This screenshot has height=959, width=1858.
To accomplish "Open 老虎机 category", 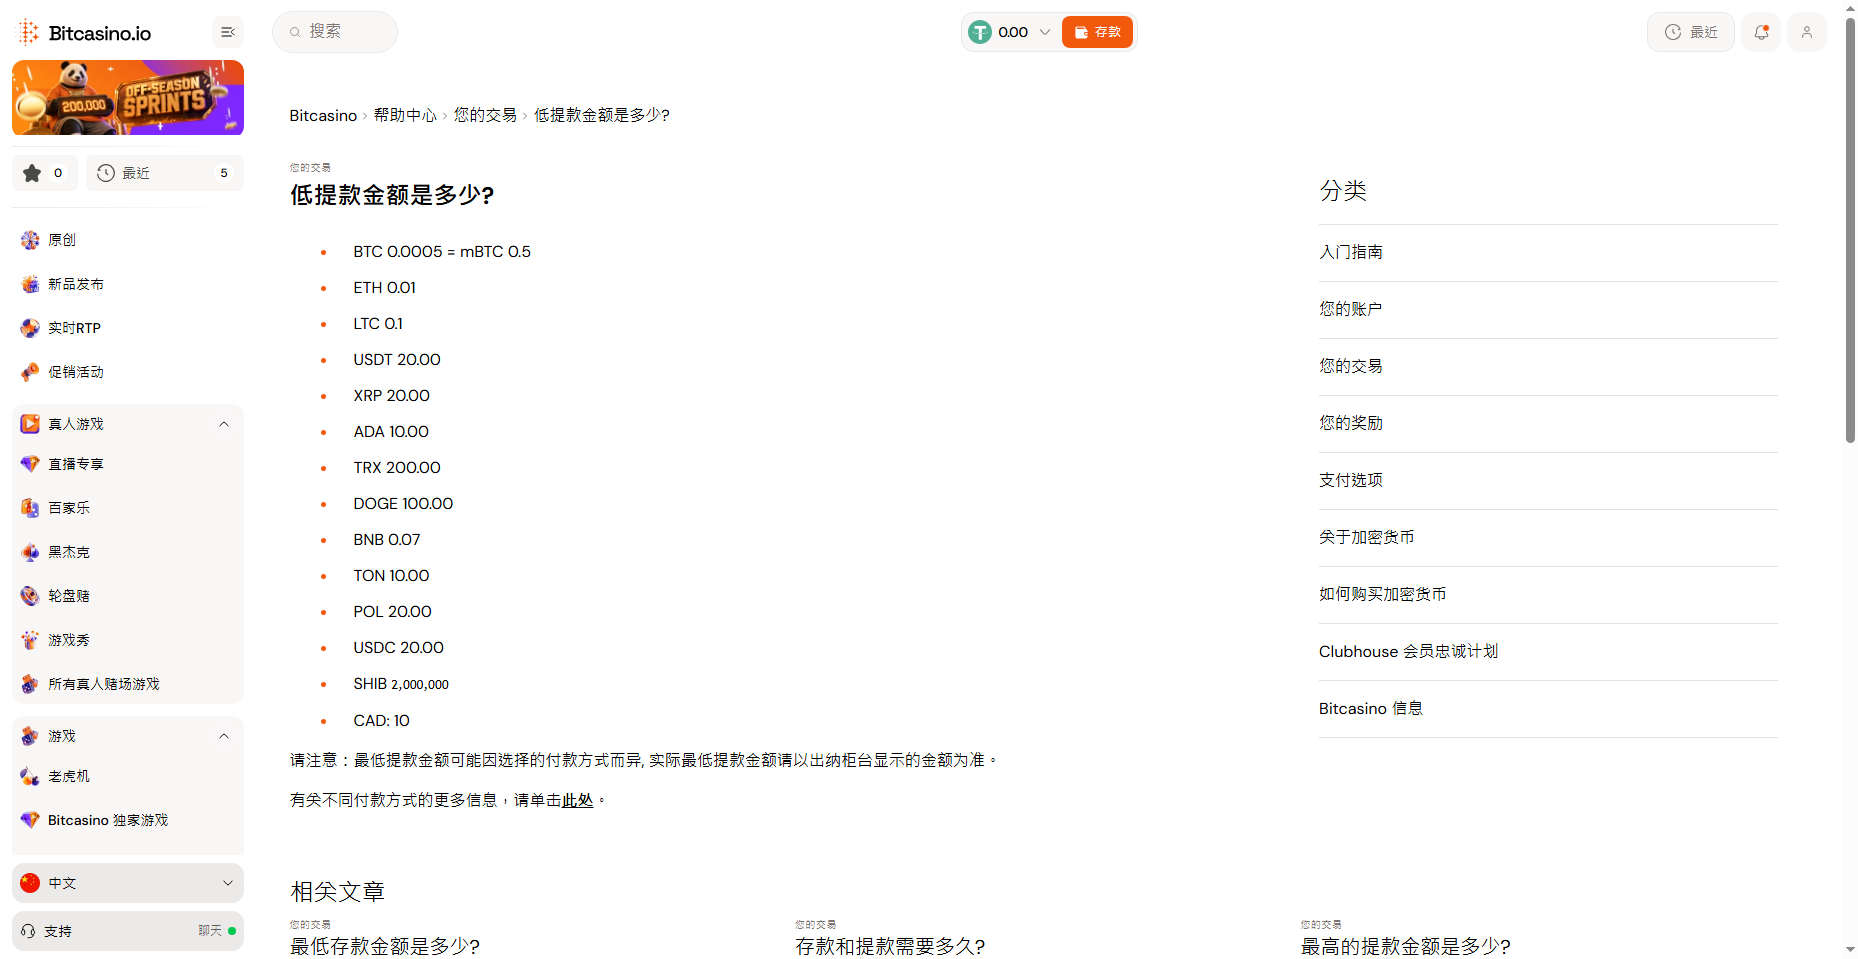I will (x=69, y=776).
